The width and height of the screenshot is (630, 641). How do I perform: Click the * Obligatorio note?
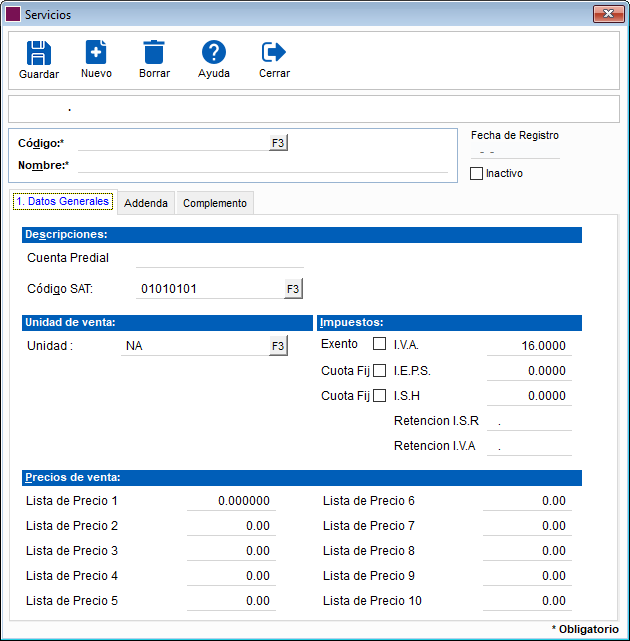(x=585, y=629)
